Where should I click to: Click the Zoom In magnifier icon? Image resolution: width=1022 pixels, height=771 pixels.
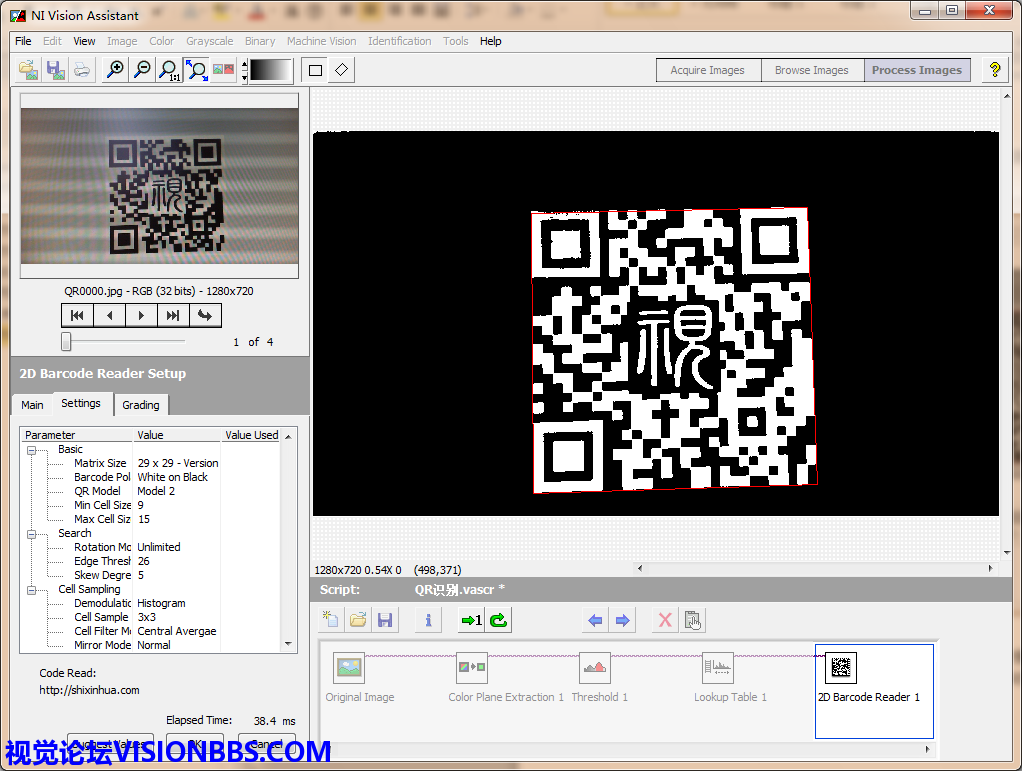click(115, 70)
